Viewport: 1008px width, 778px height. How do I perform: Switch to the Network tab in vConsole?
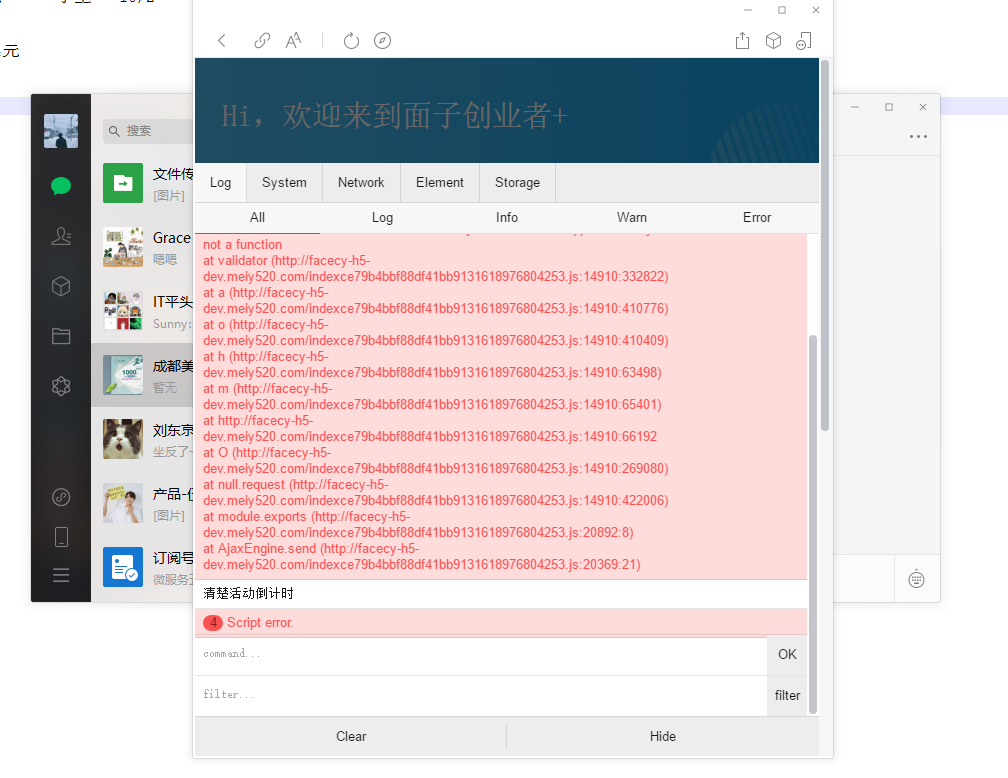coord(361,183)
